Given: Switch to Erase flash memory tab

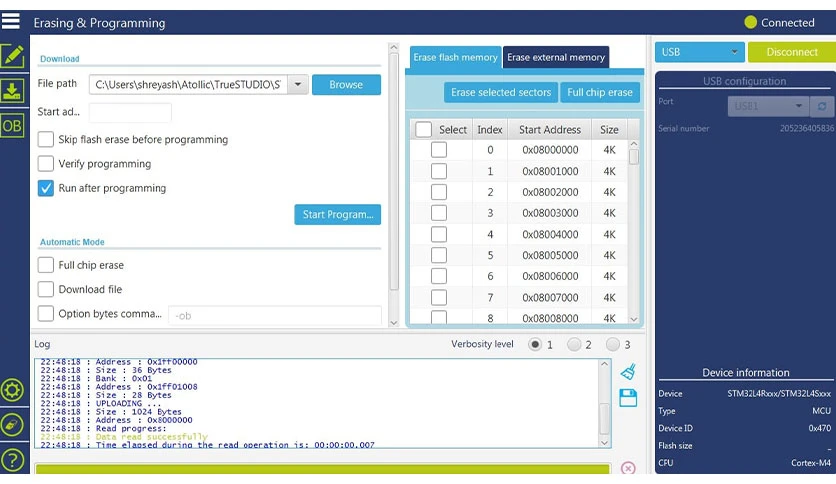Looking at the screenshot, I should tap(455, 57).
